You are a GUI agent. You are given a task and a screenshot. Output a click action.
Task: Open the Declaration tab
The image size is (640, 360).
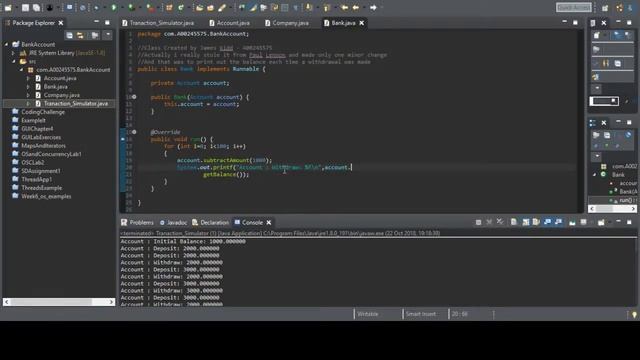tap(211, 222)
